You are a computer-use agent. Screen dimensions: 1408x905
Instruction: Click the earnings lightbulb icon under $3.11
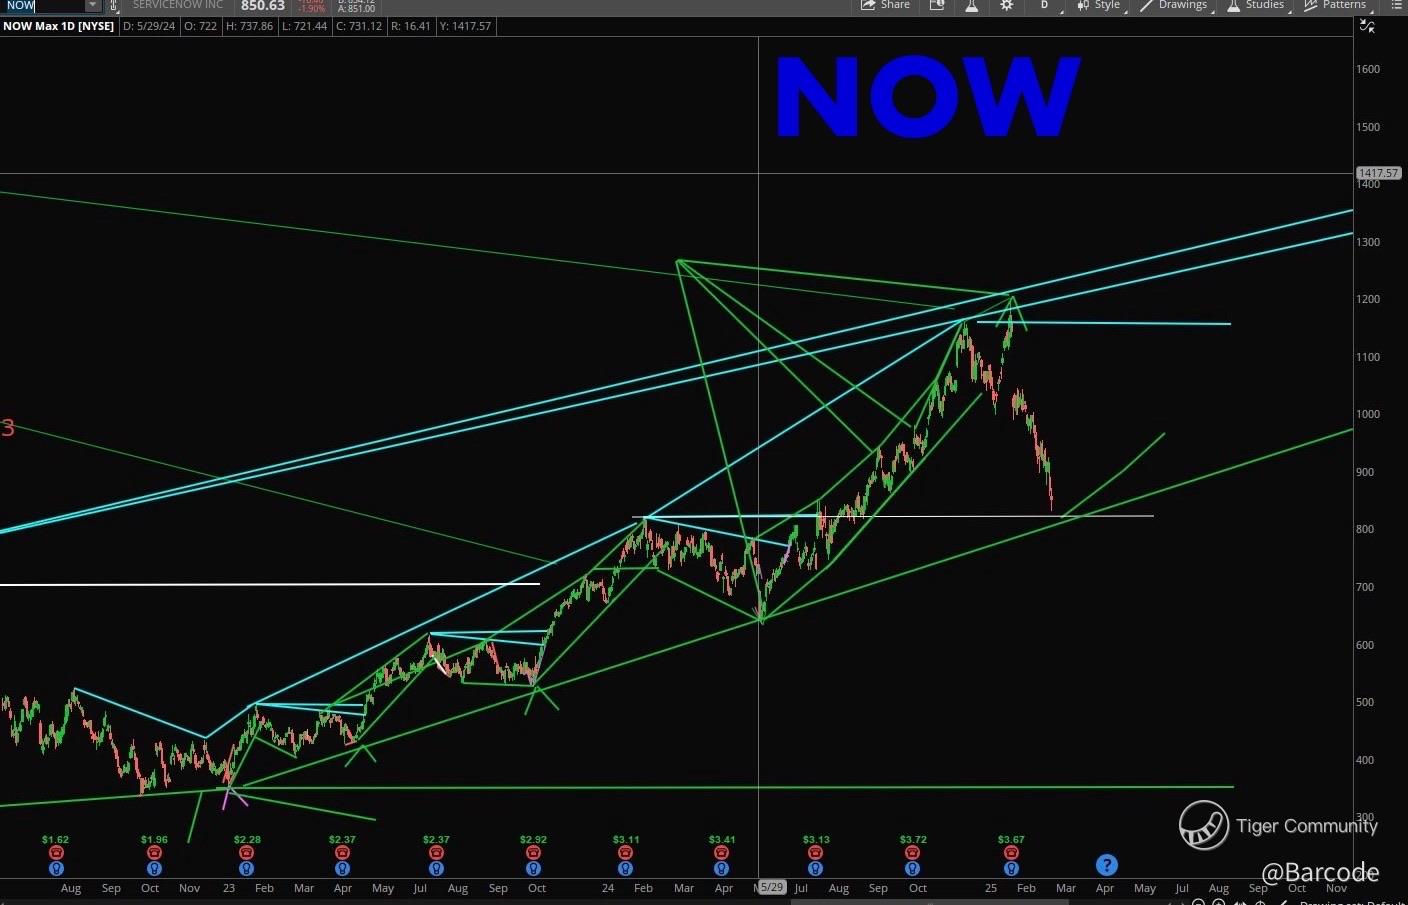(626, 869)
